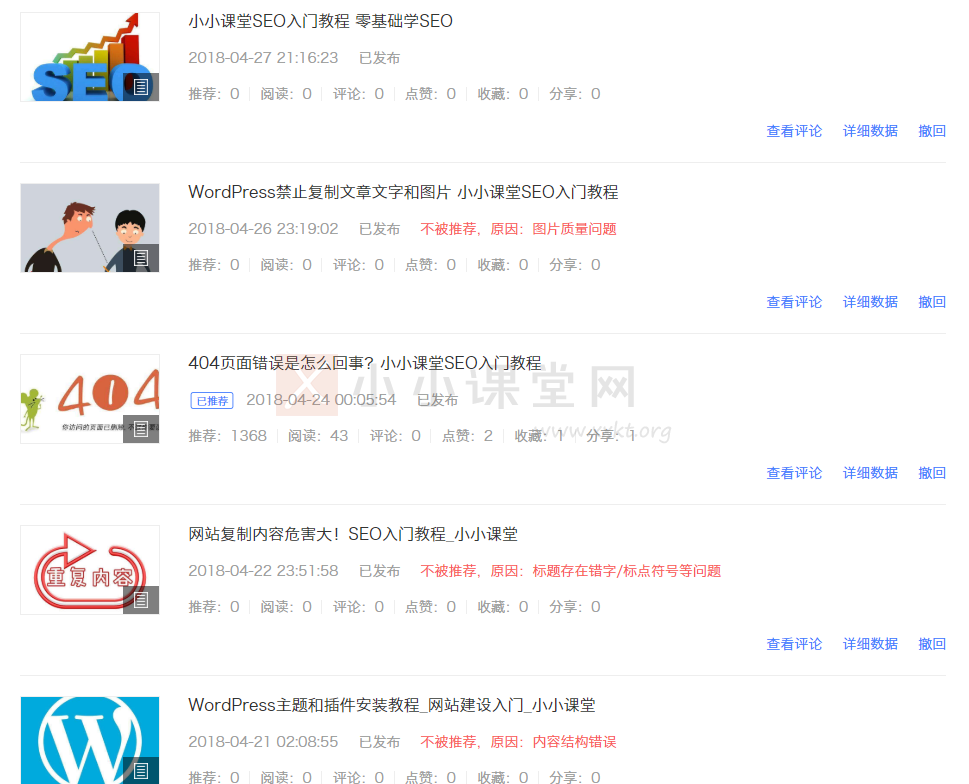This screenshot has height=784, width=969.
Task: Open the 重复内容 red arrow thumbnail
Action: tap(90, 570)
